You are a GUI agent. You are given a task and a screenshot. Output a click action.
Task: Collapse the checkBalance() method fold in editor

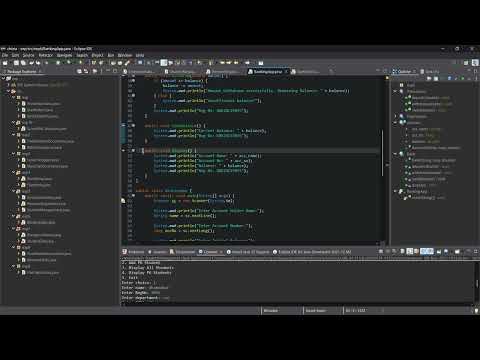click(133, 126)
